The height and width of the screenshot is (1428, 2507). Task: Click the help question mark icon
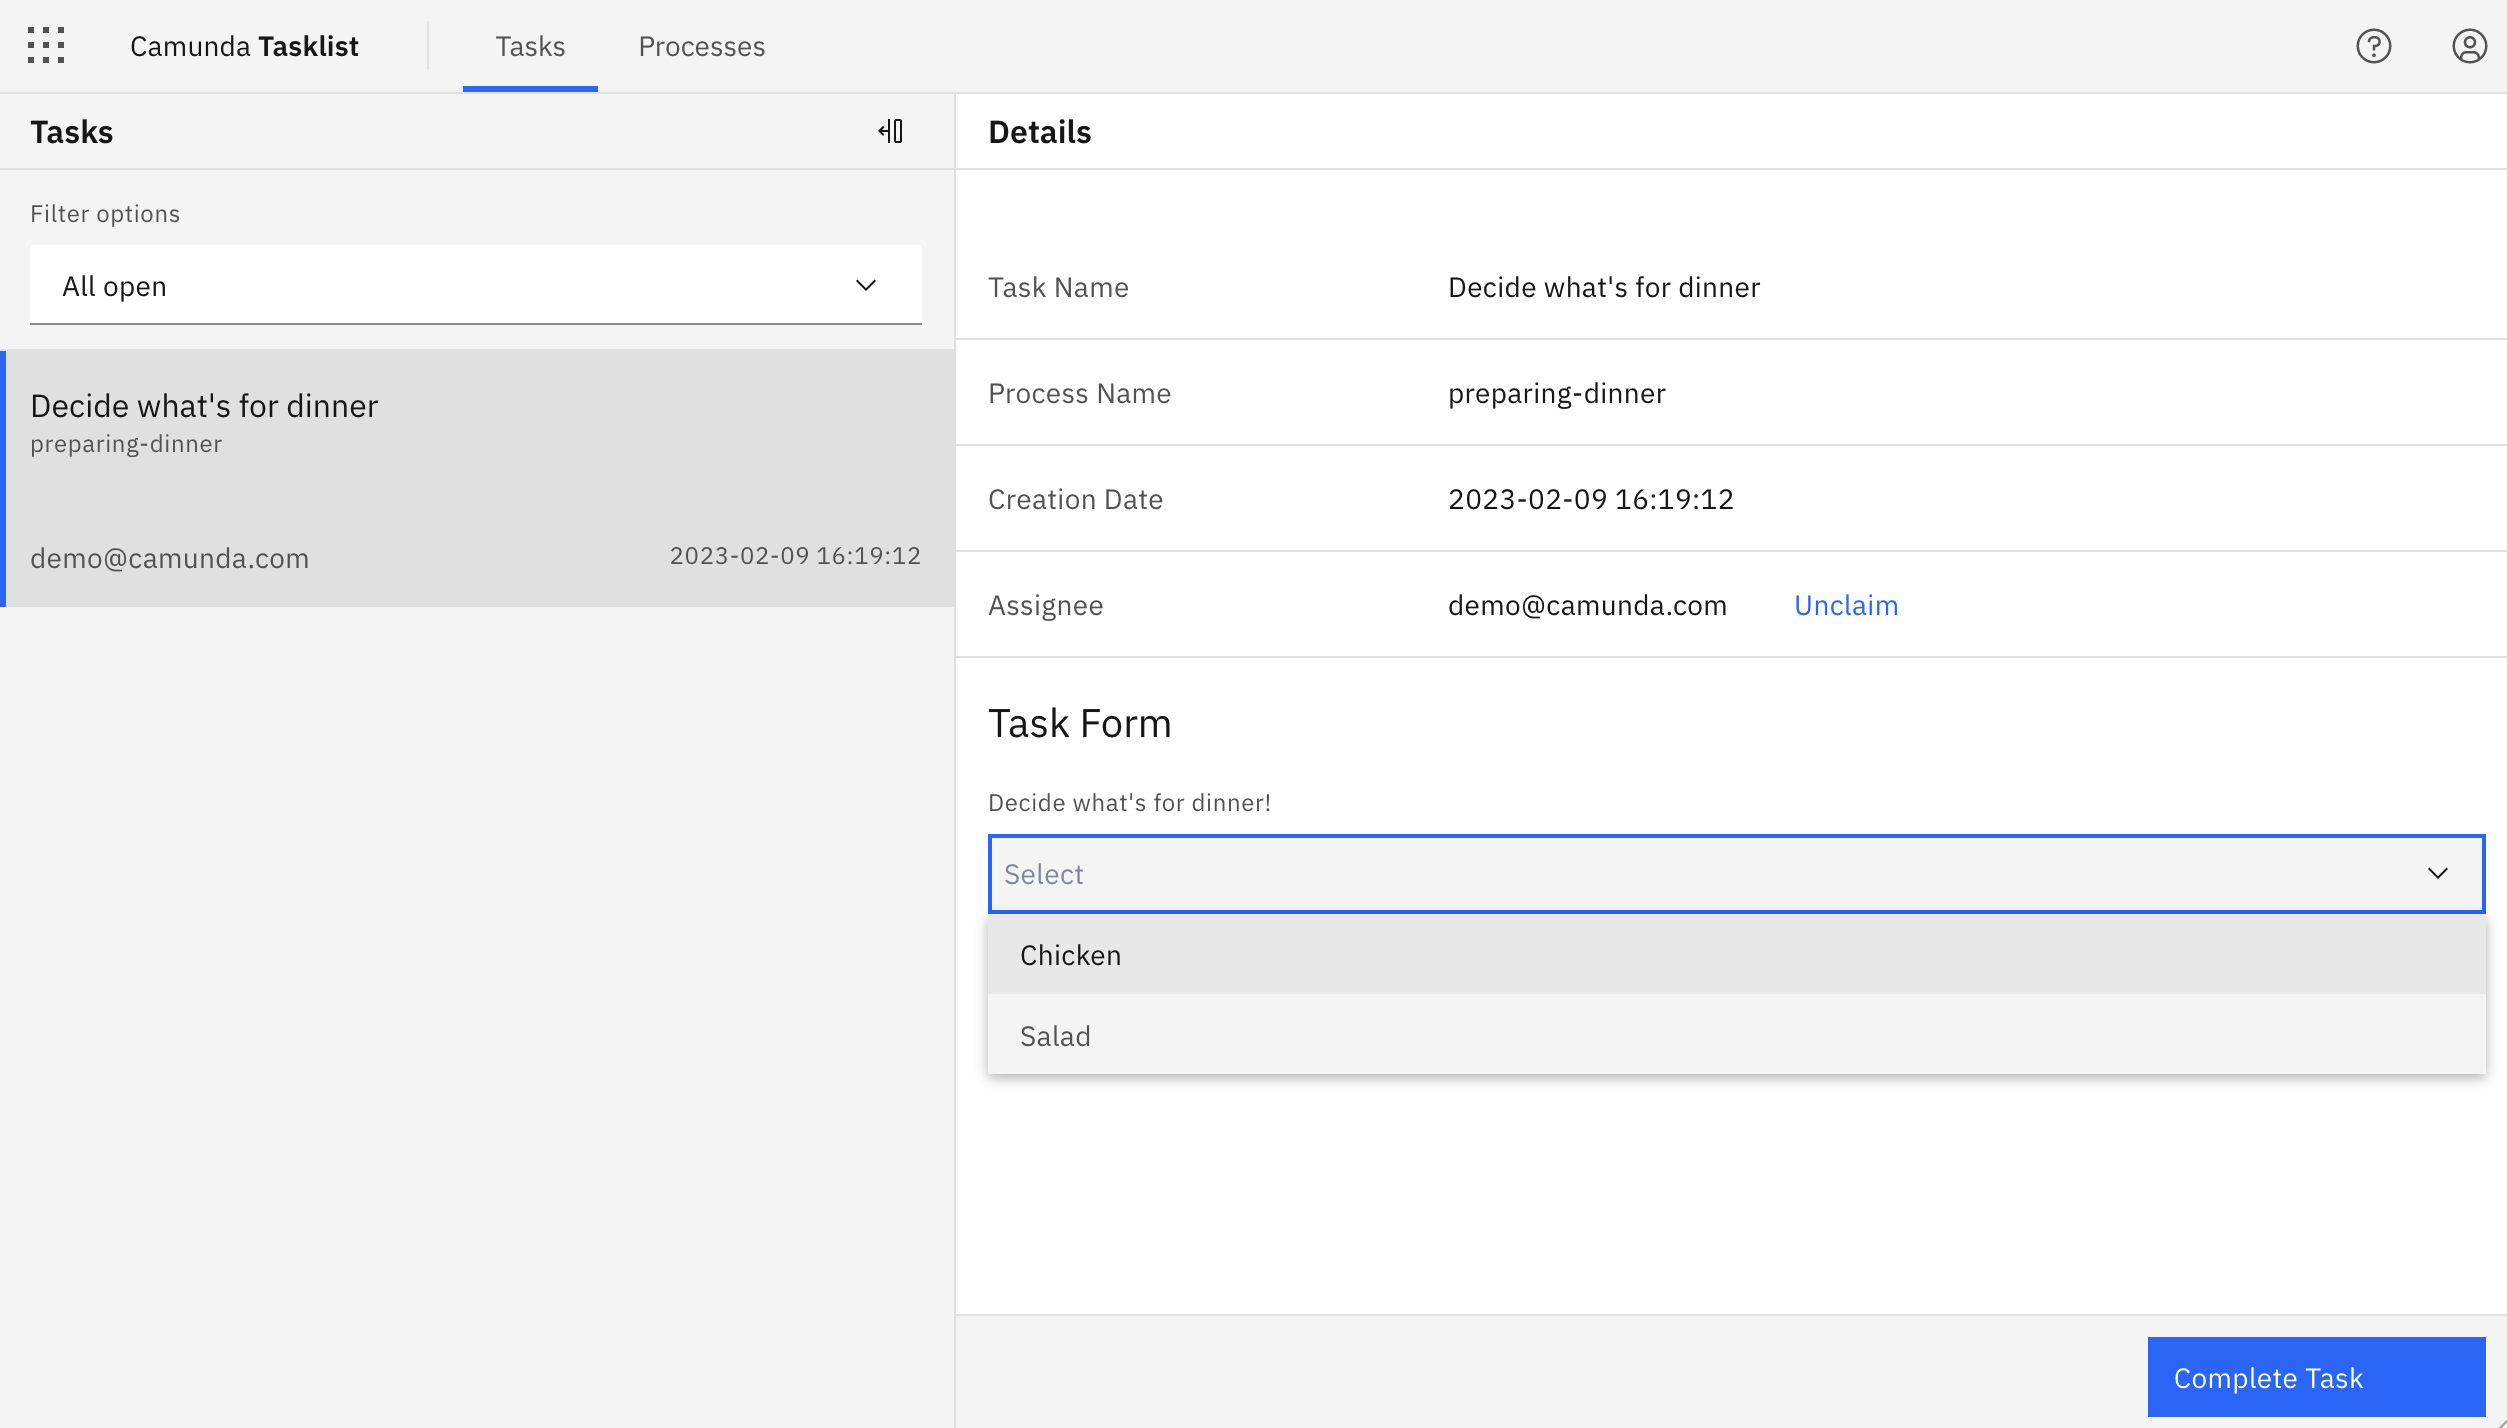pos(2374,46)
